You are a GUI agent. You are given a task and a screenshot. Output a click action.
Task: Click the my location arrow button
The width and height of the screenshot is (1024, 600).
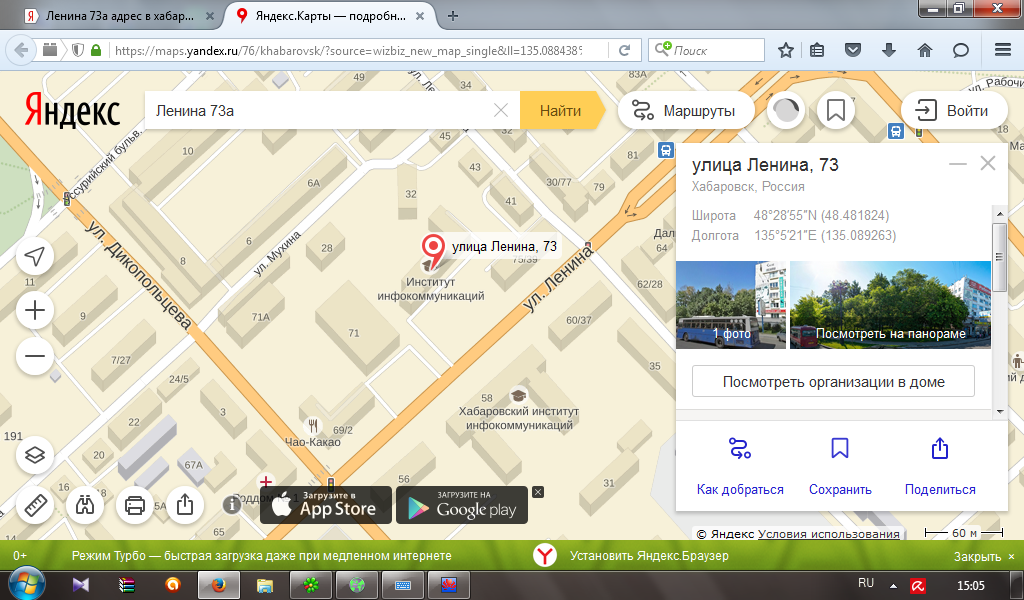coord(35,257)
